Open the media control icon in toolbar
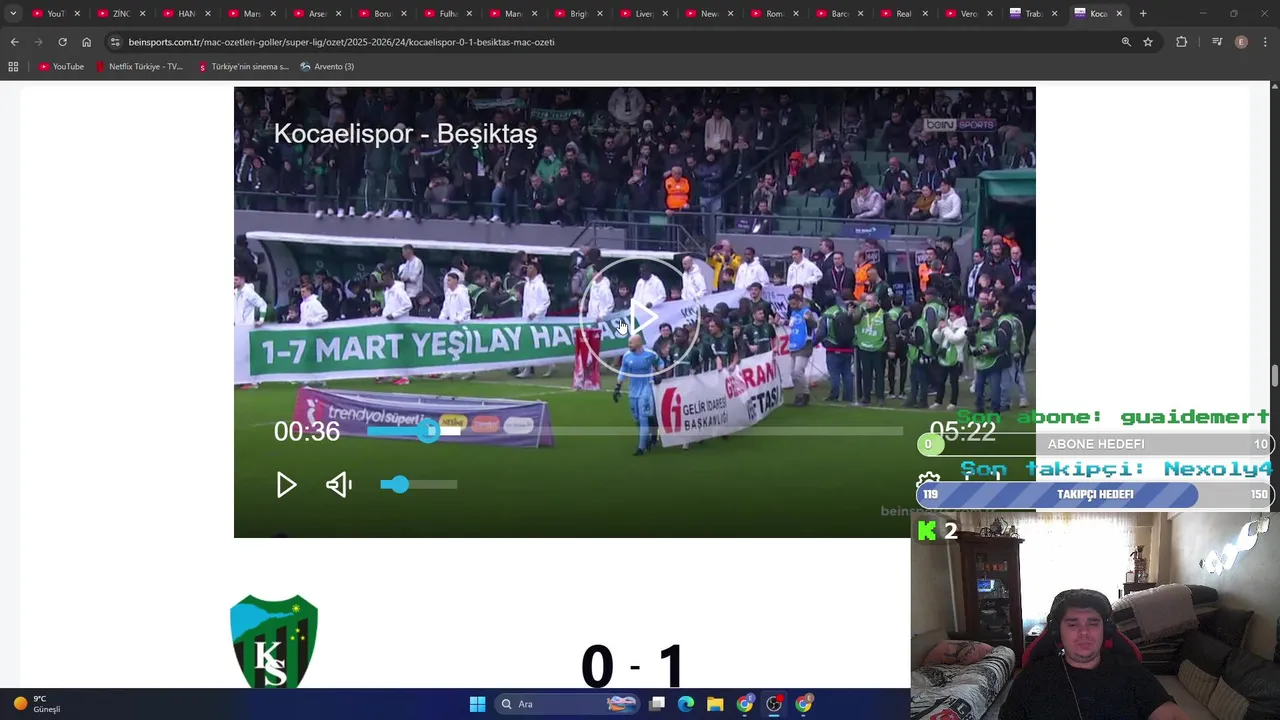 (1217, 42)
